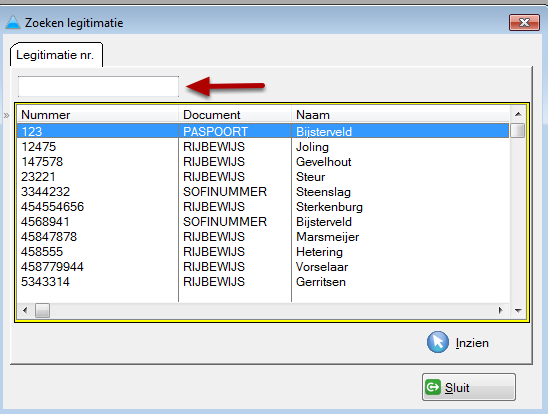This screenshot has height=414, width=548.
Task: Select the row for Joling
Action: [x=263, y=147]
